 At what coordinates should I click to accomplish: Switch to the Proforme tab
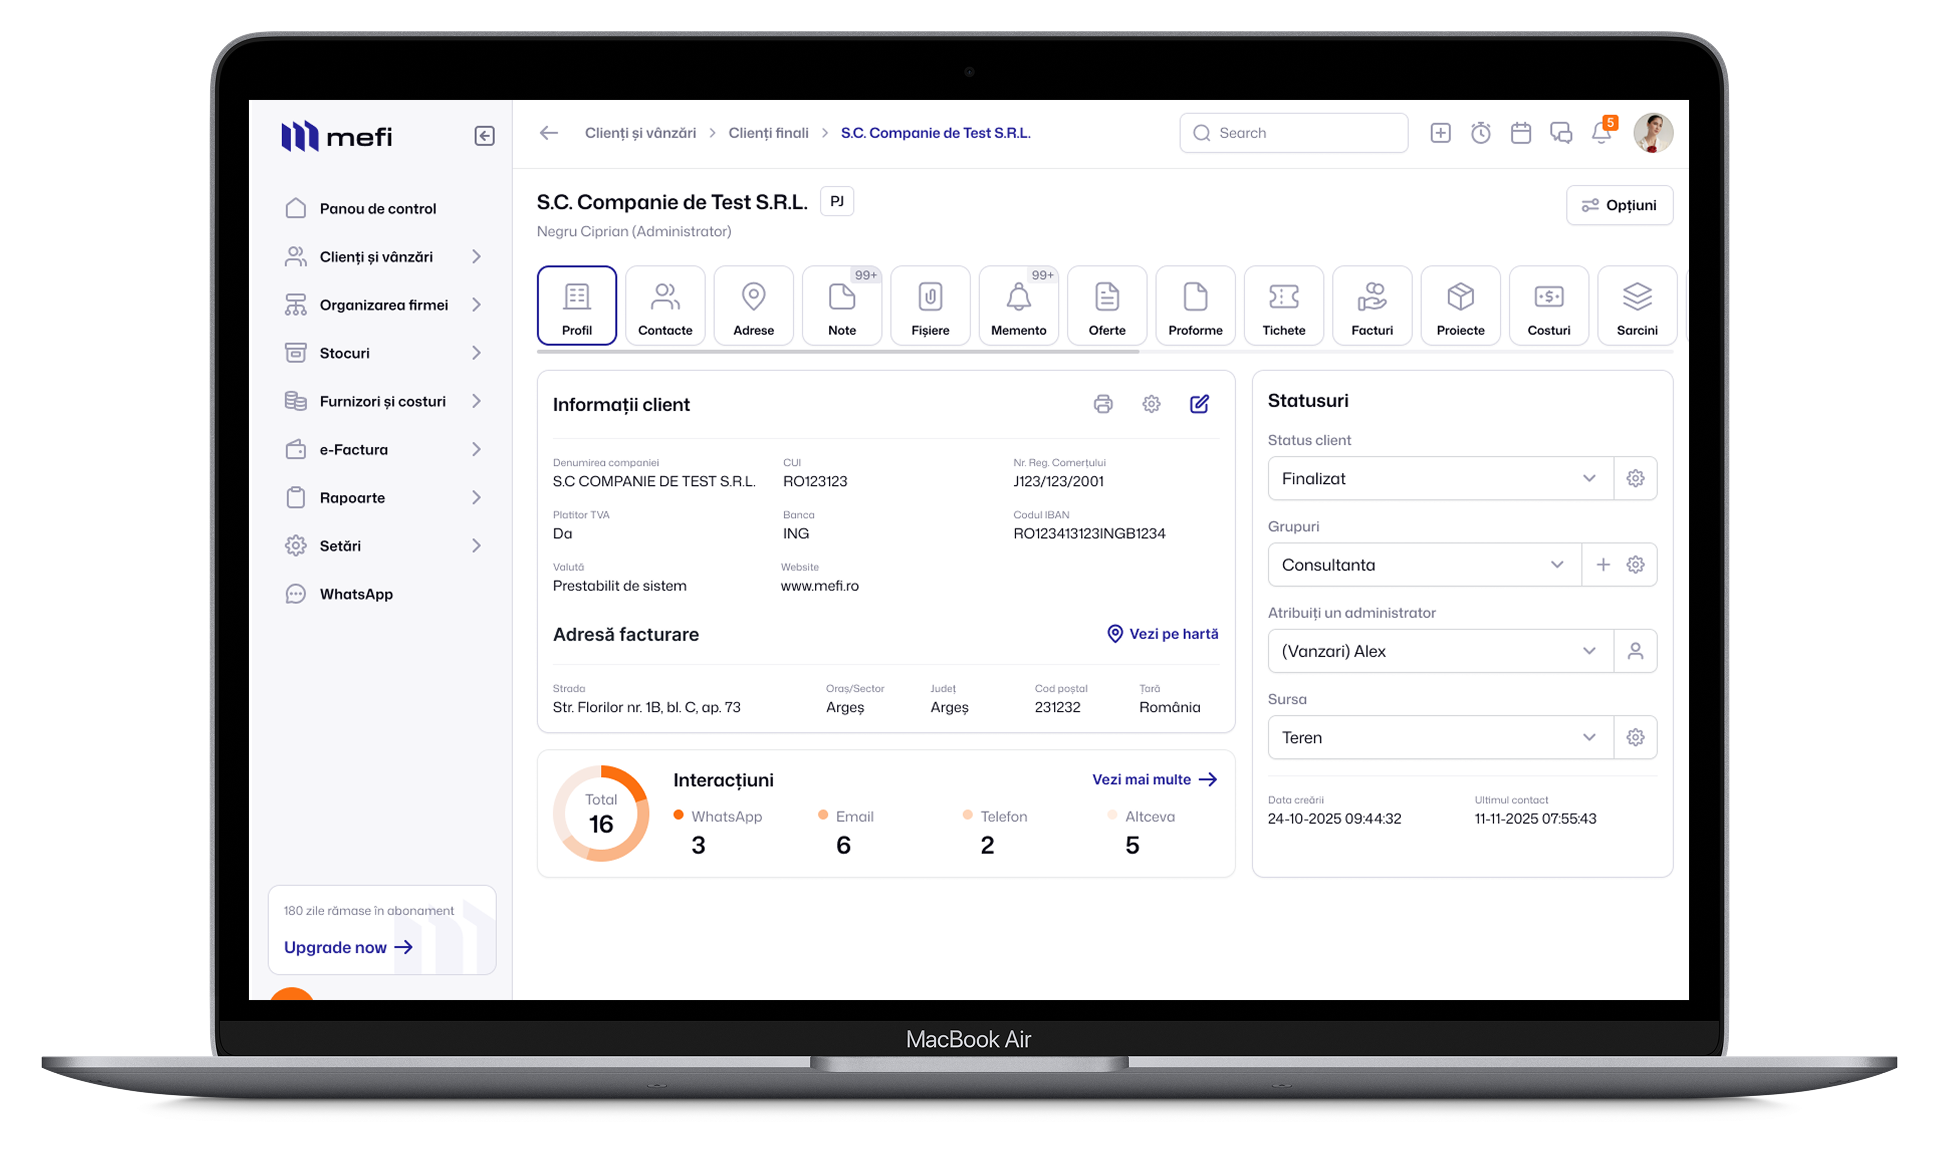pyautogui.click(x=1195, y=305)
